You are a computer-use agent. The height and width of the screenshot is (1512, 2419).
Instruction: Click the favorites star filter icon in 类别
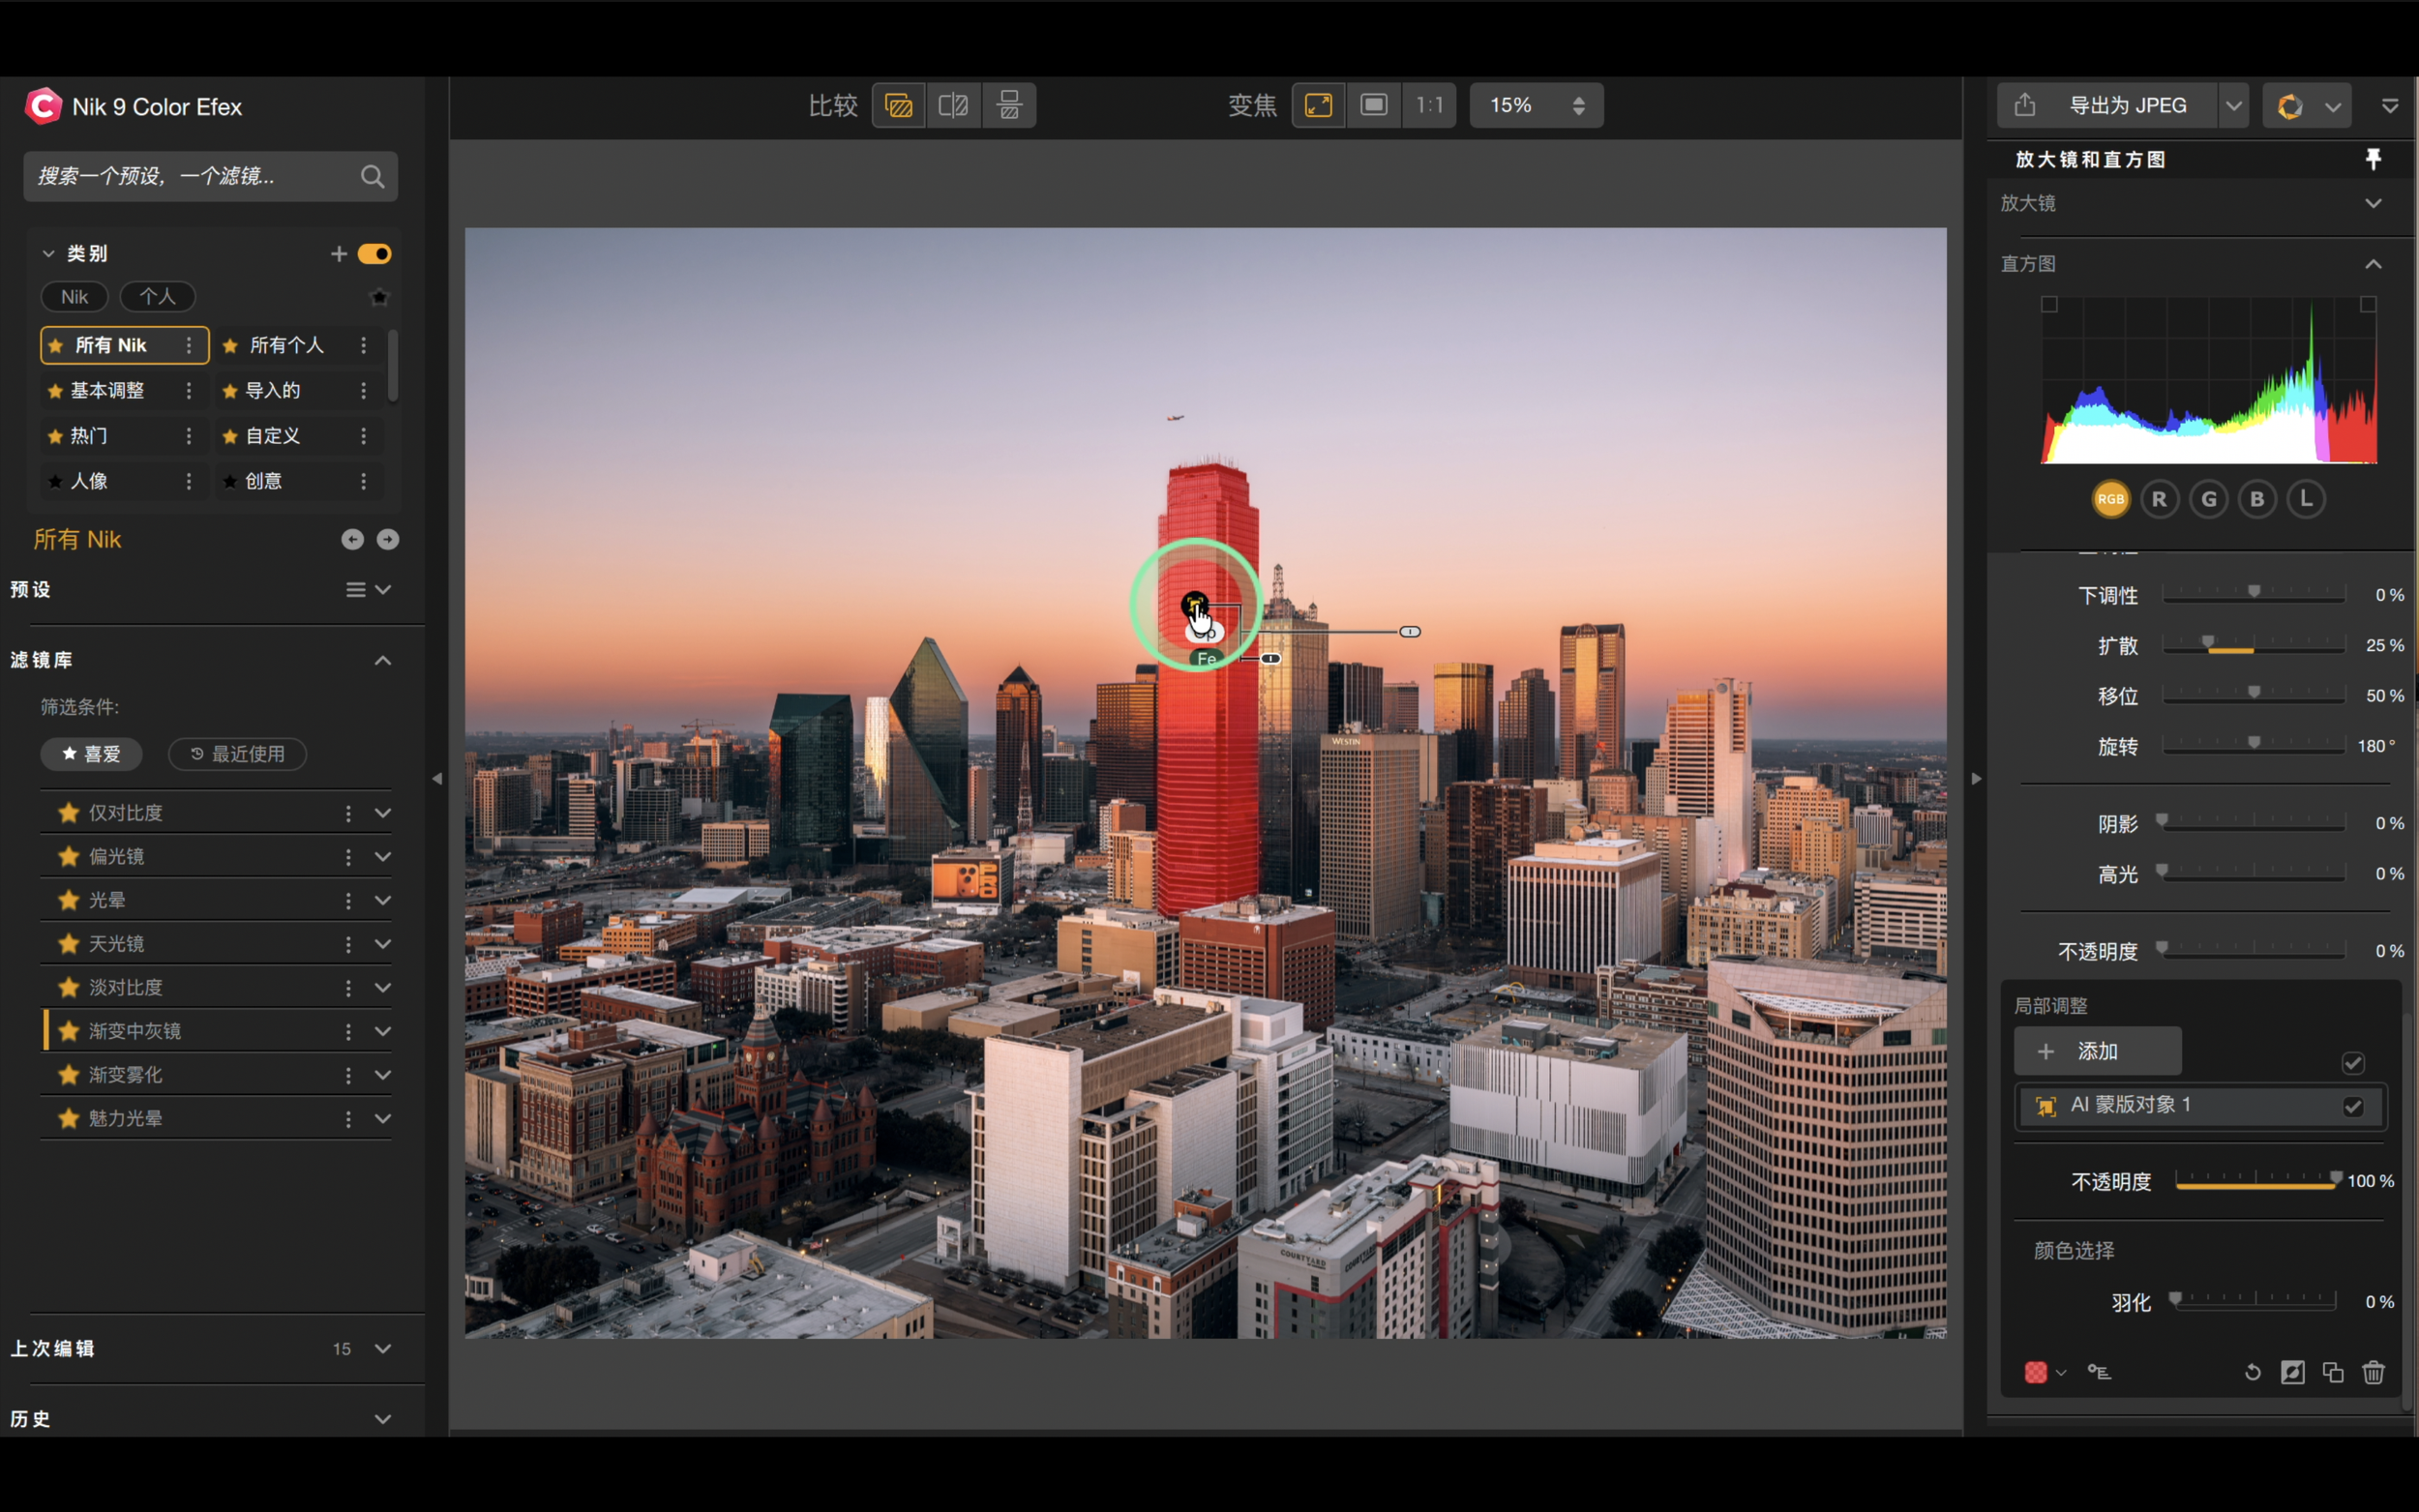tap(379, 297)
